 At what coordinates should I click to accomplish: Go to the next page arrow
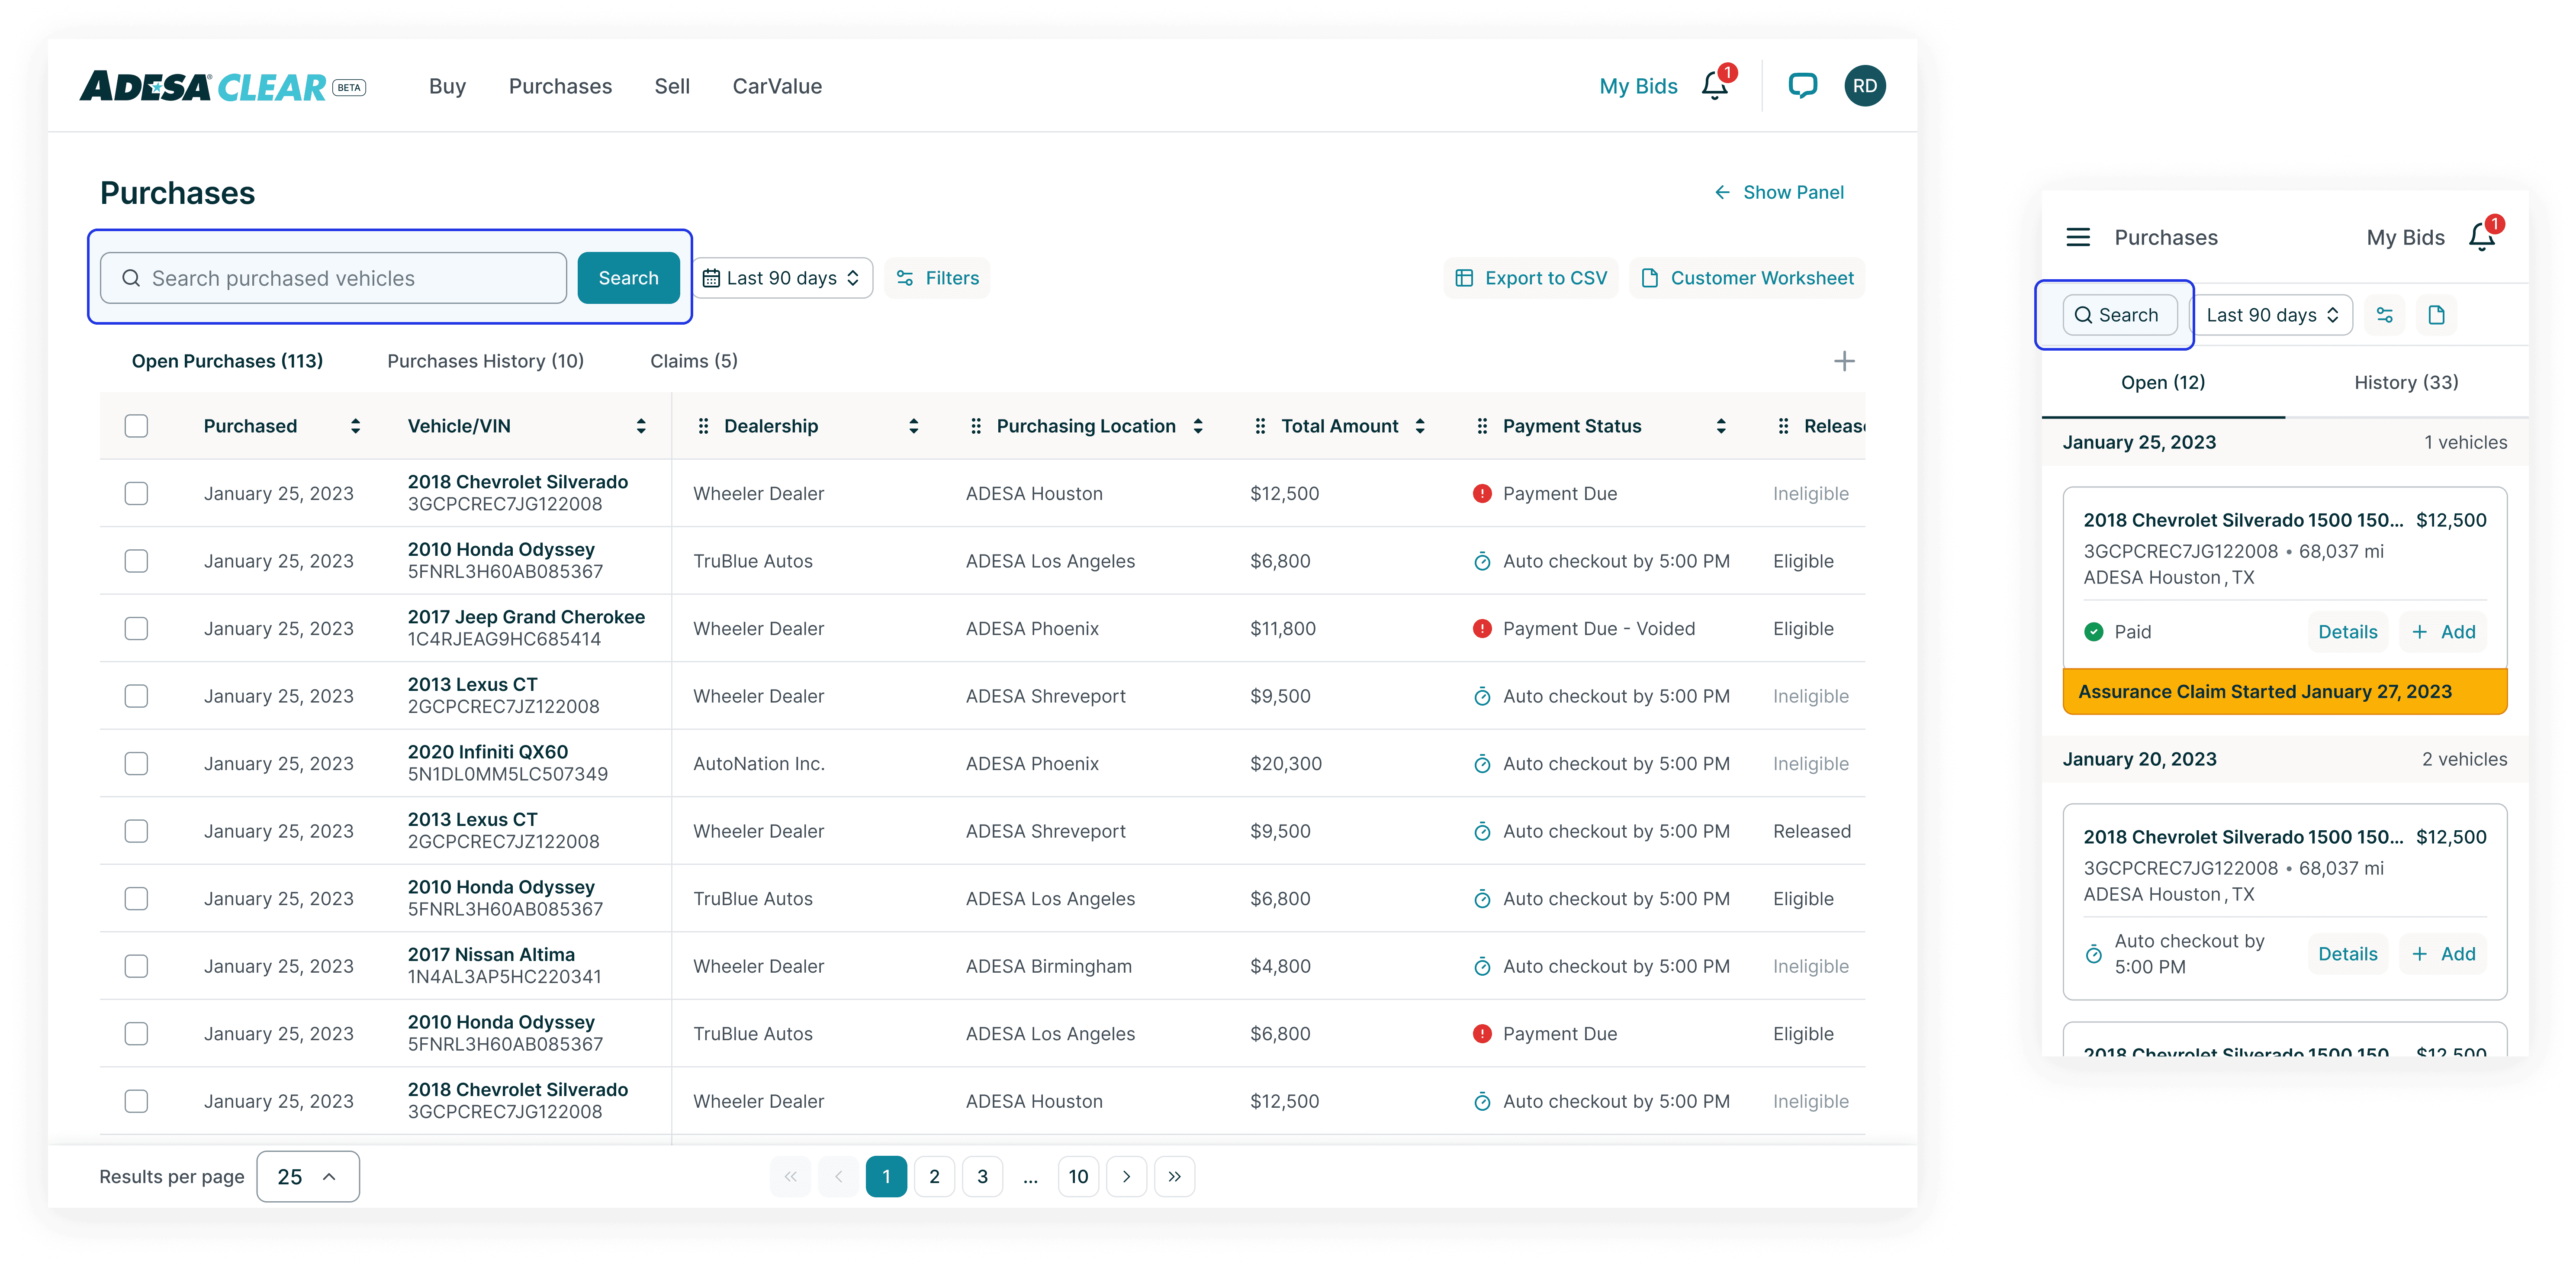coord(1126,1177)
